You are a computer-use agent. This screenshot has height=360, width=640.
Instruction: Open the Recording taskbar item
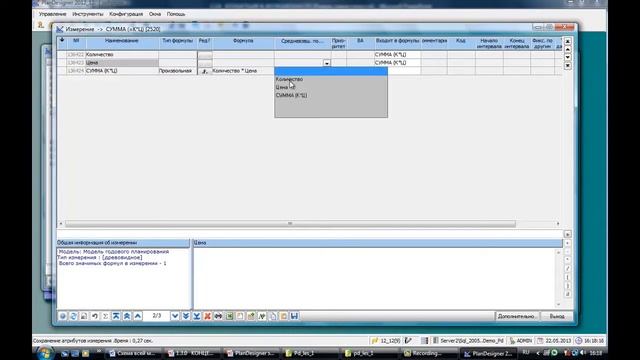(x=429, y=353)
